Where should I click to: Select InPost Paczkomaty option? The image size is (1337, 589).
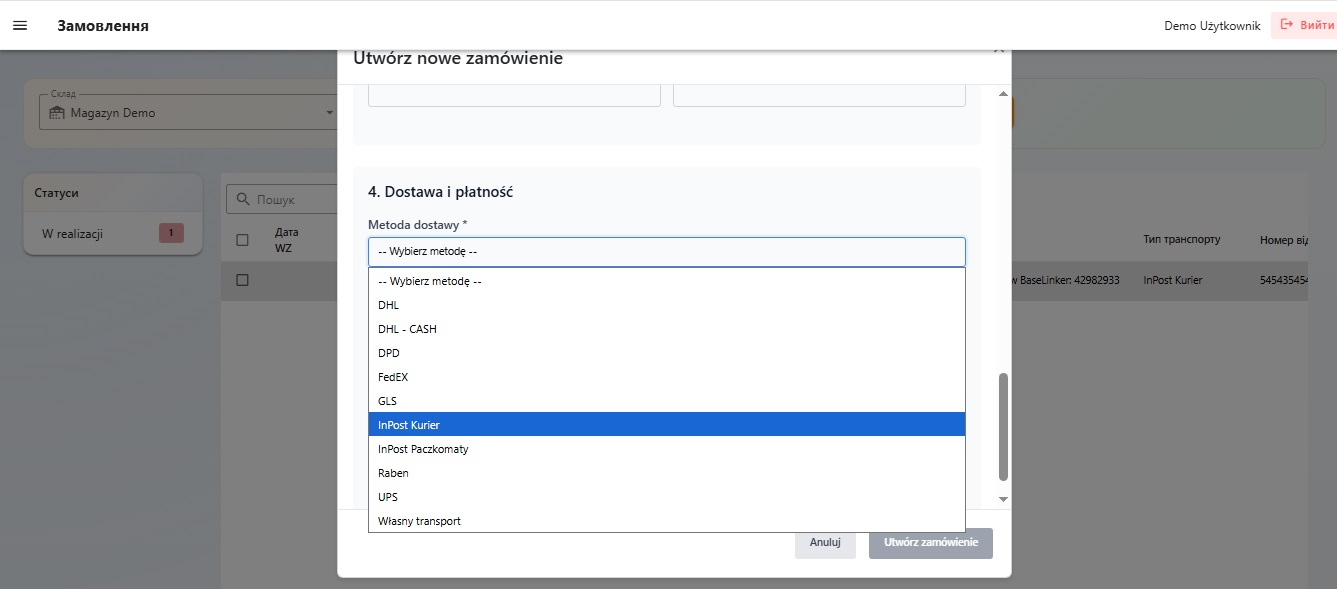tap(667, 449)
